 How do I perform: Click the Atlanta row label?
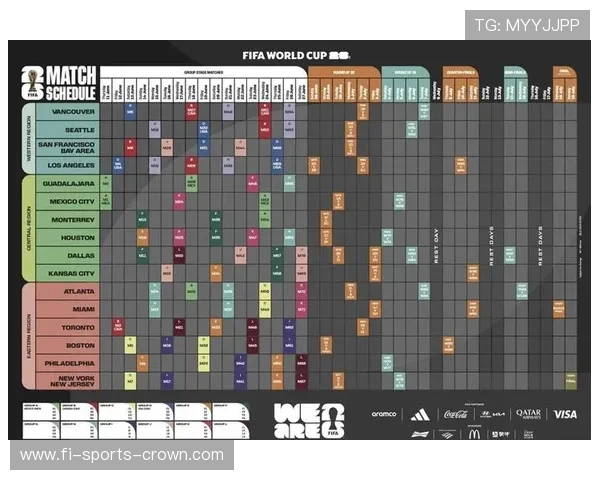(68, 291)
